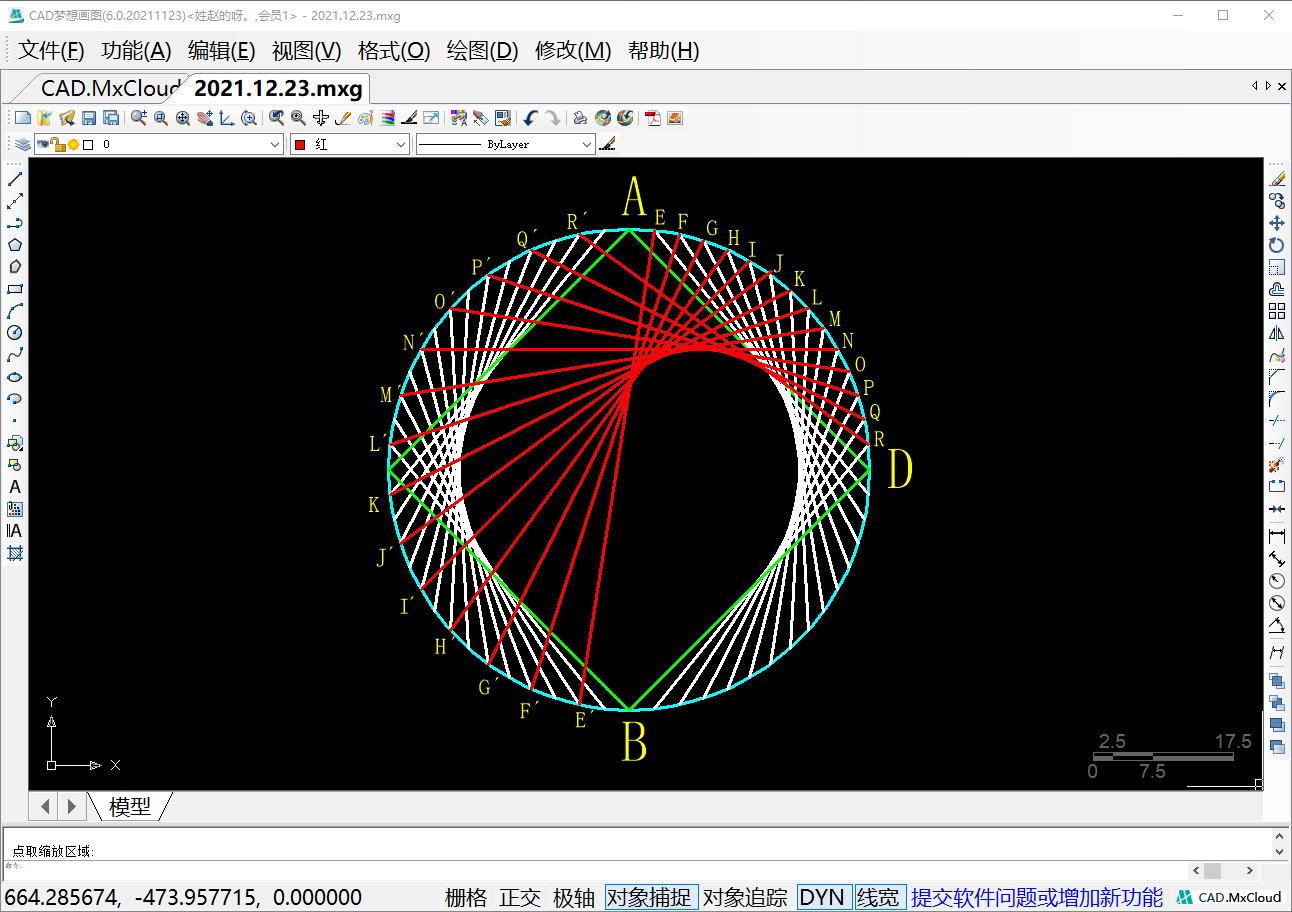1292x912 pixels.
Task: Select the Hatch fill tool
Action: point(15,553)
